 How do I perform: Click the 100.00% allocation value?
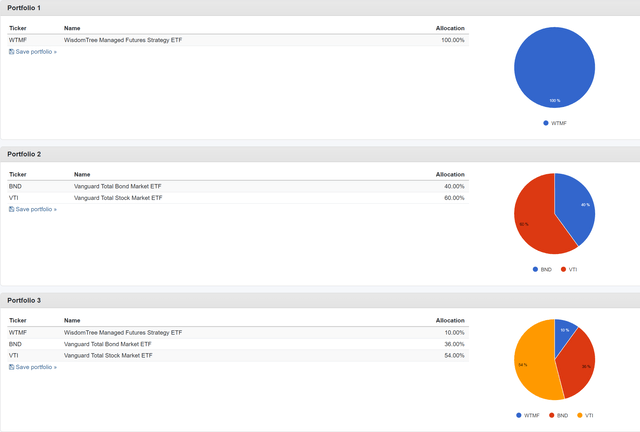point(453,40)
